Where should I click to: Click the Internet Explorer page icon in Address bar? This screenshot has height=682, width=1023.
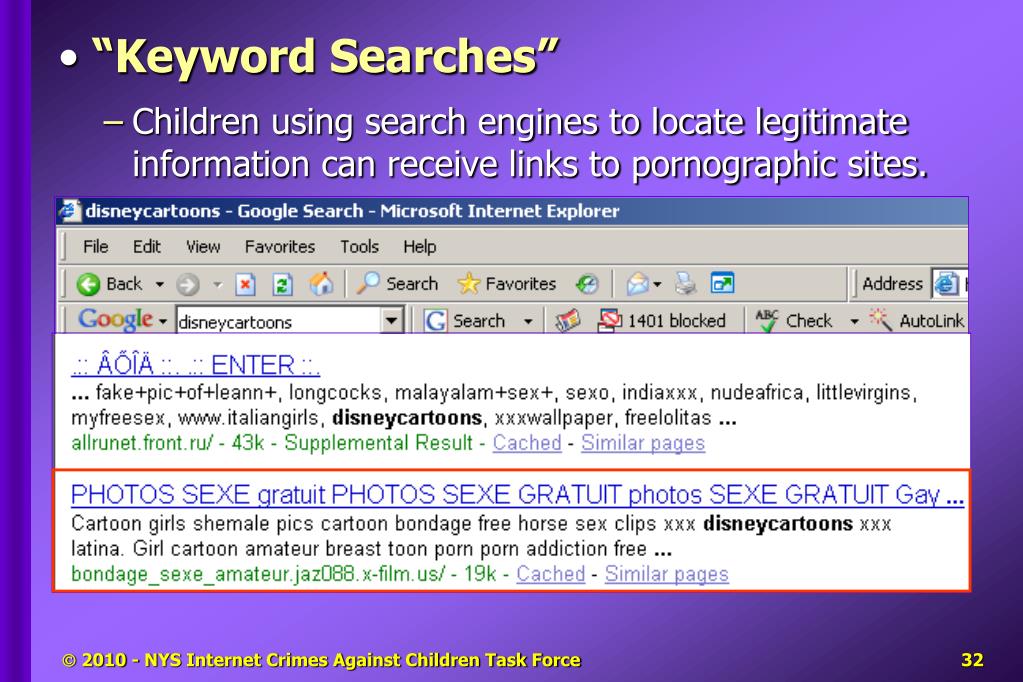[x=945, y=284]
